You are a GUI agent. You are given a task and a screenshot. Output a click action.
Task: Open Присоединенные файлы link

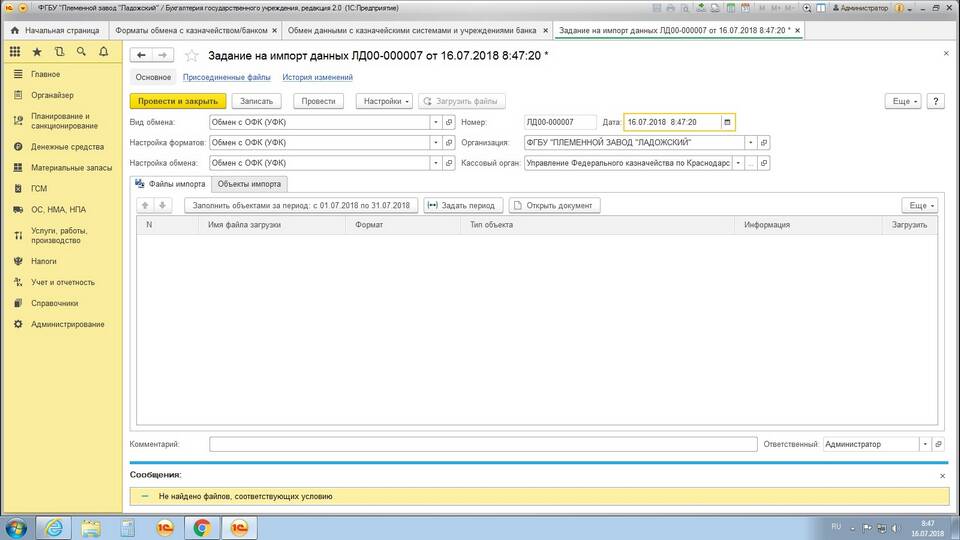pos(227,77)
